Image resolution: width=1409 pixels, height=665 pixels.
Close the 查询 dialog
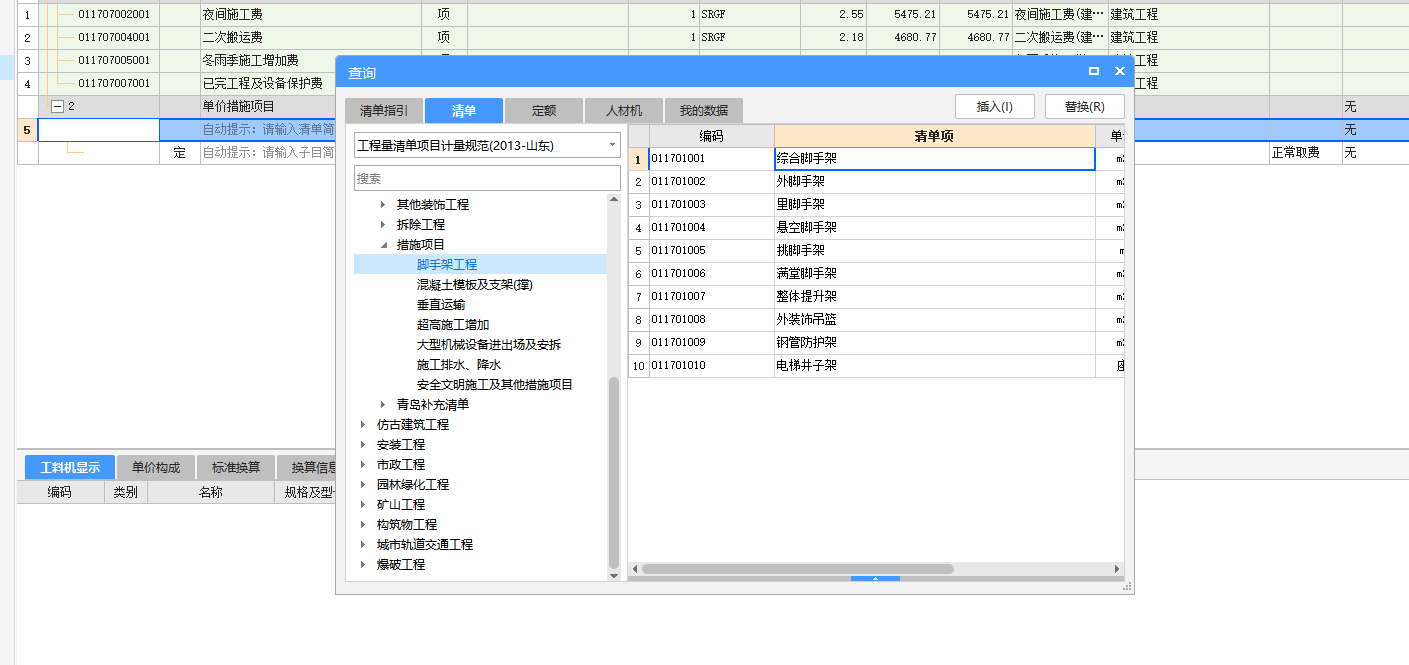click(x=1120, y=72)
